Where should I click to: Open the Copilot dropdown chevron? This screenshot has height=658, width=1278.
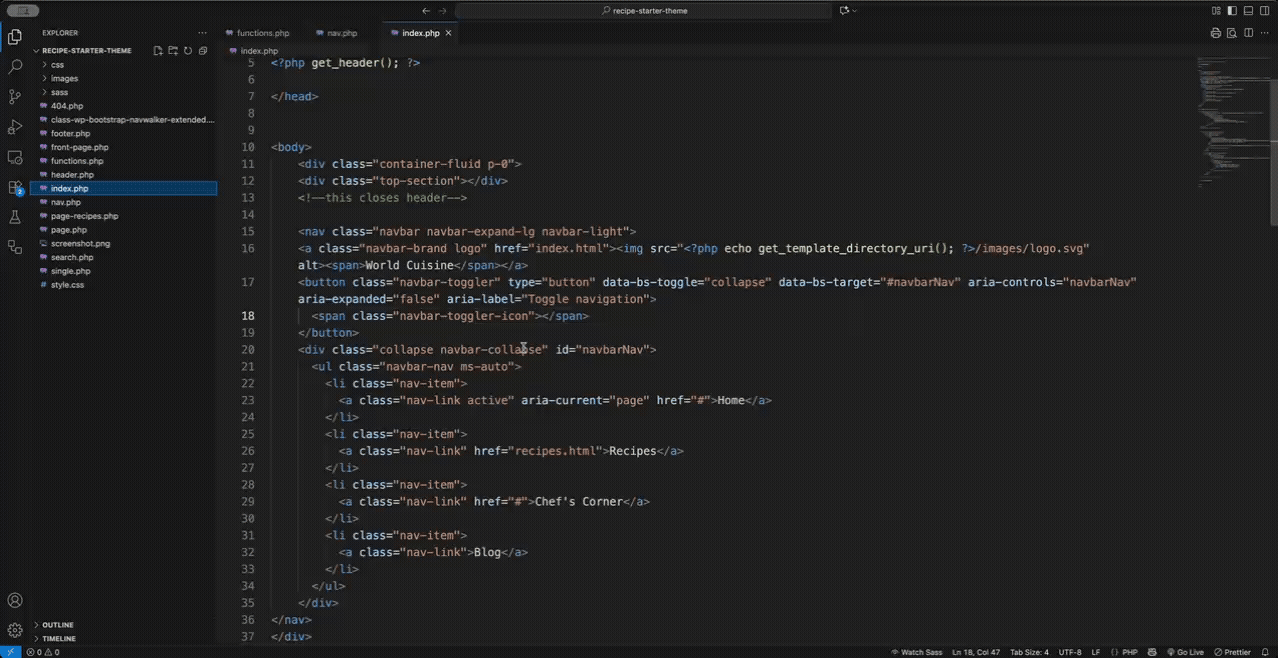pos(855,11)
